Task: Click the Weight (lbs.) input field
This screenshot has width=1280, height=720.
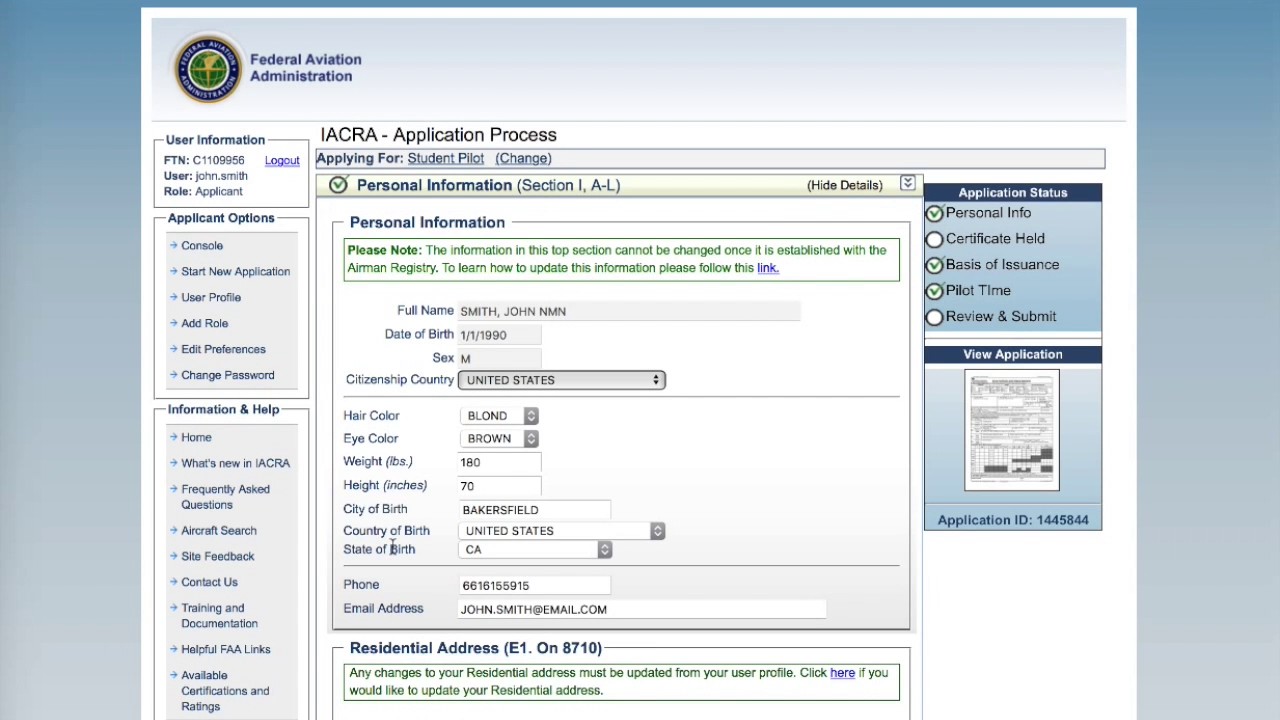Action: (x=500, y=462)
